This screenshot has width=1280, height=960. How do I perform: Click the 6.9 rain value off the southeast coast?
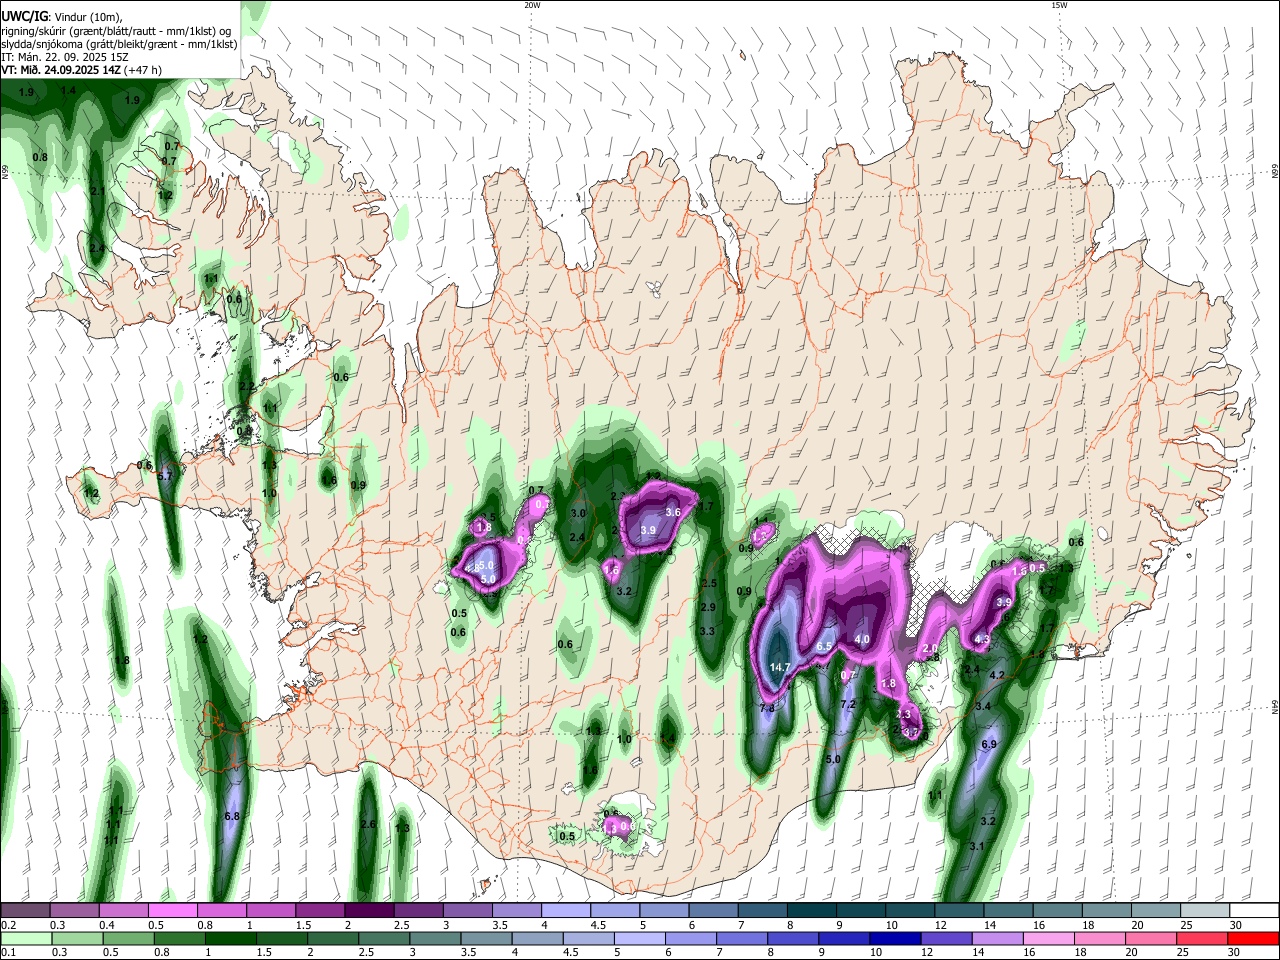click(x=990, y=745)
